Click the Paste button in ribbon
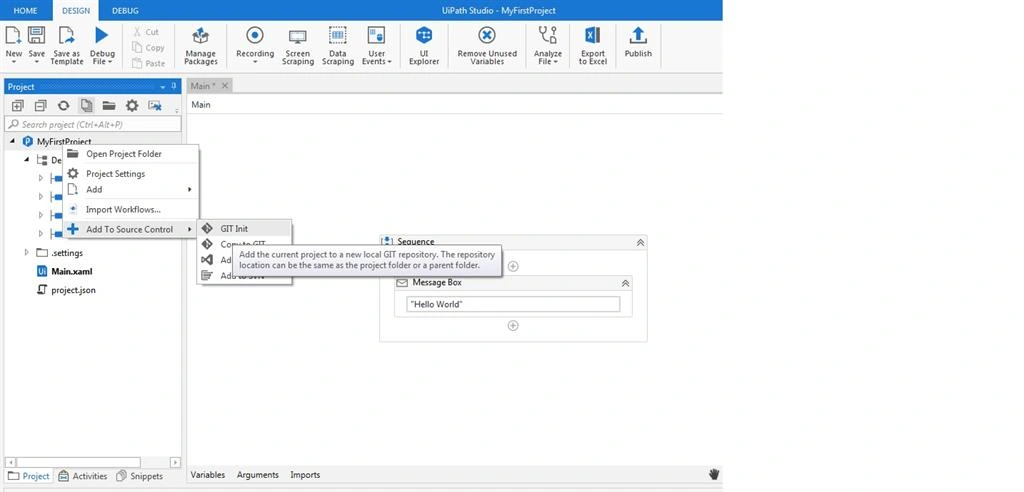 pyautogui.click(x=148, y=63)
